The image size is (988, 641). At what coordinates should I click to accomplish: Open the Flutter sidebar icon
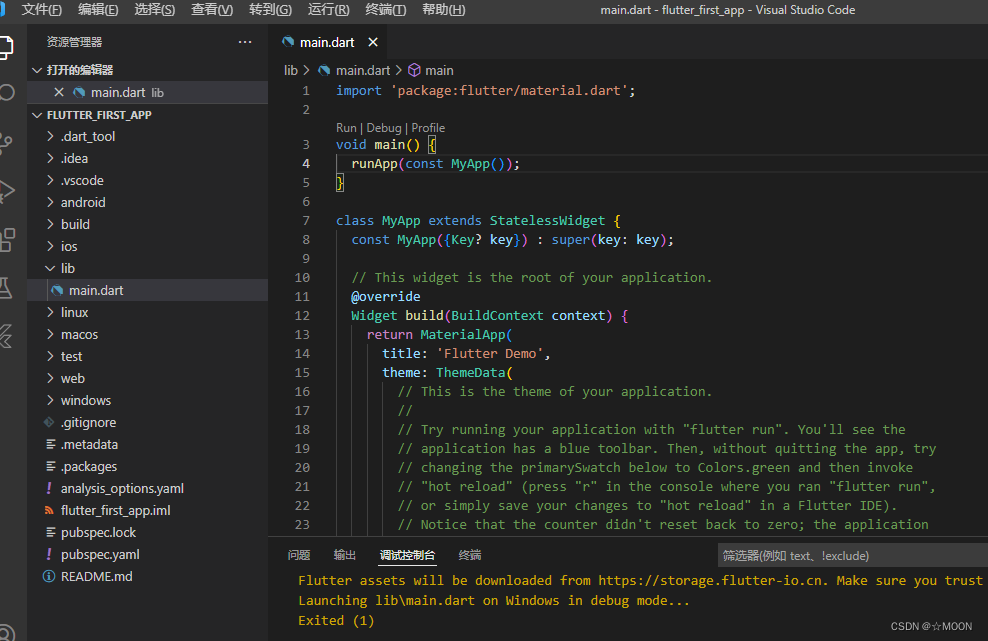(6, 336)
